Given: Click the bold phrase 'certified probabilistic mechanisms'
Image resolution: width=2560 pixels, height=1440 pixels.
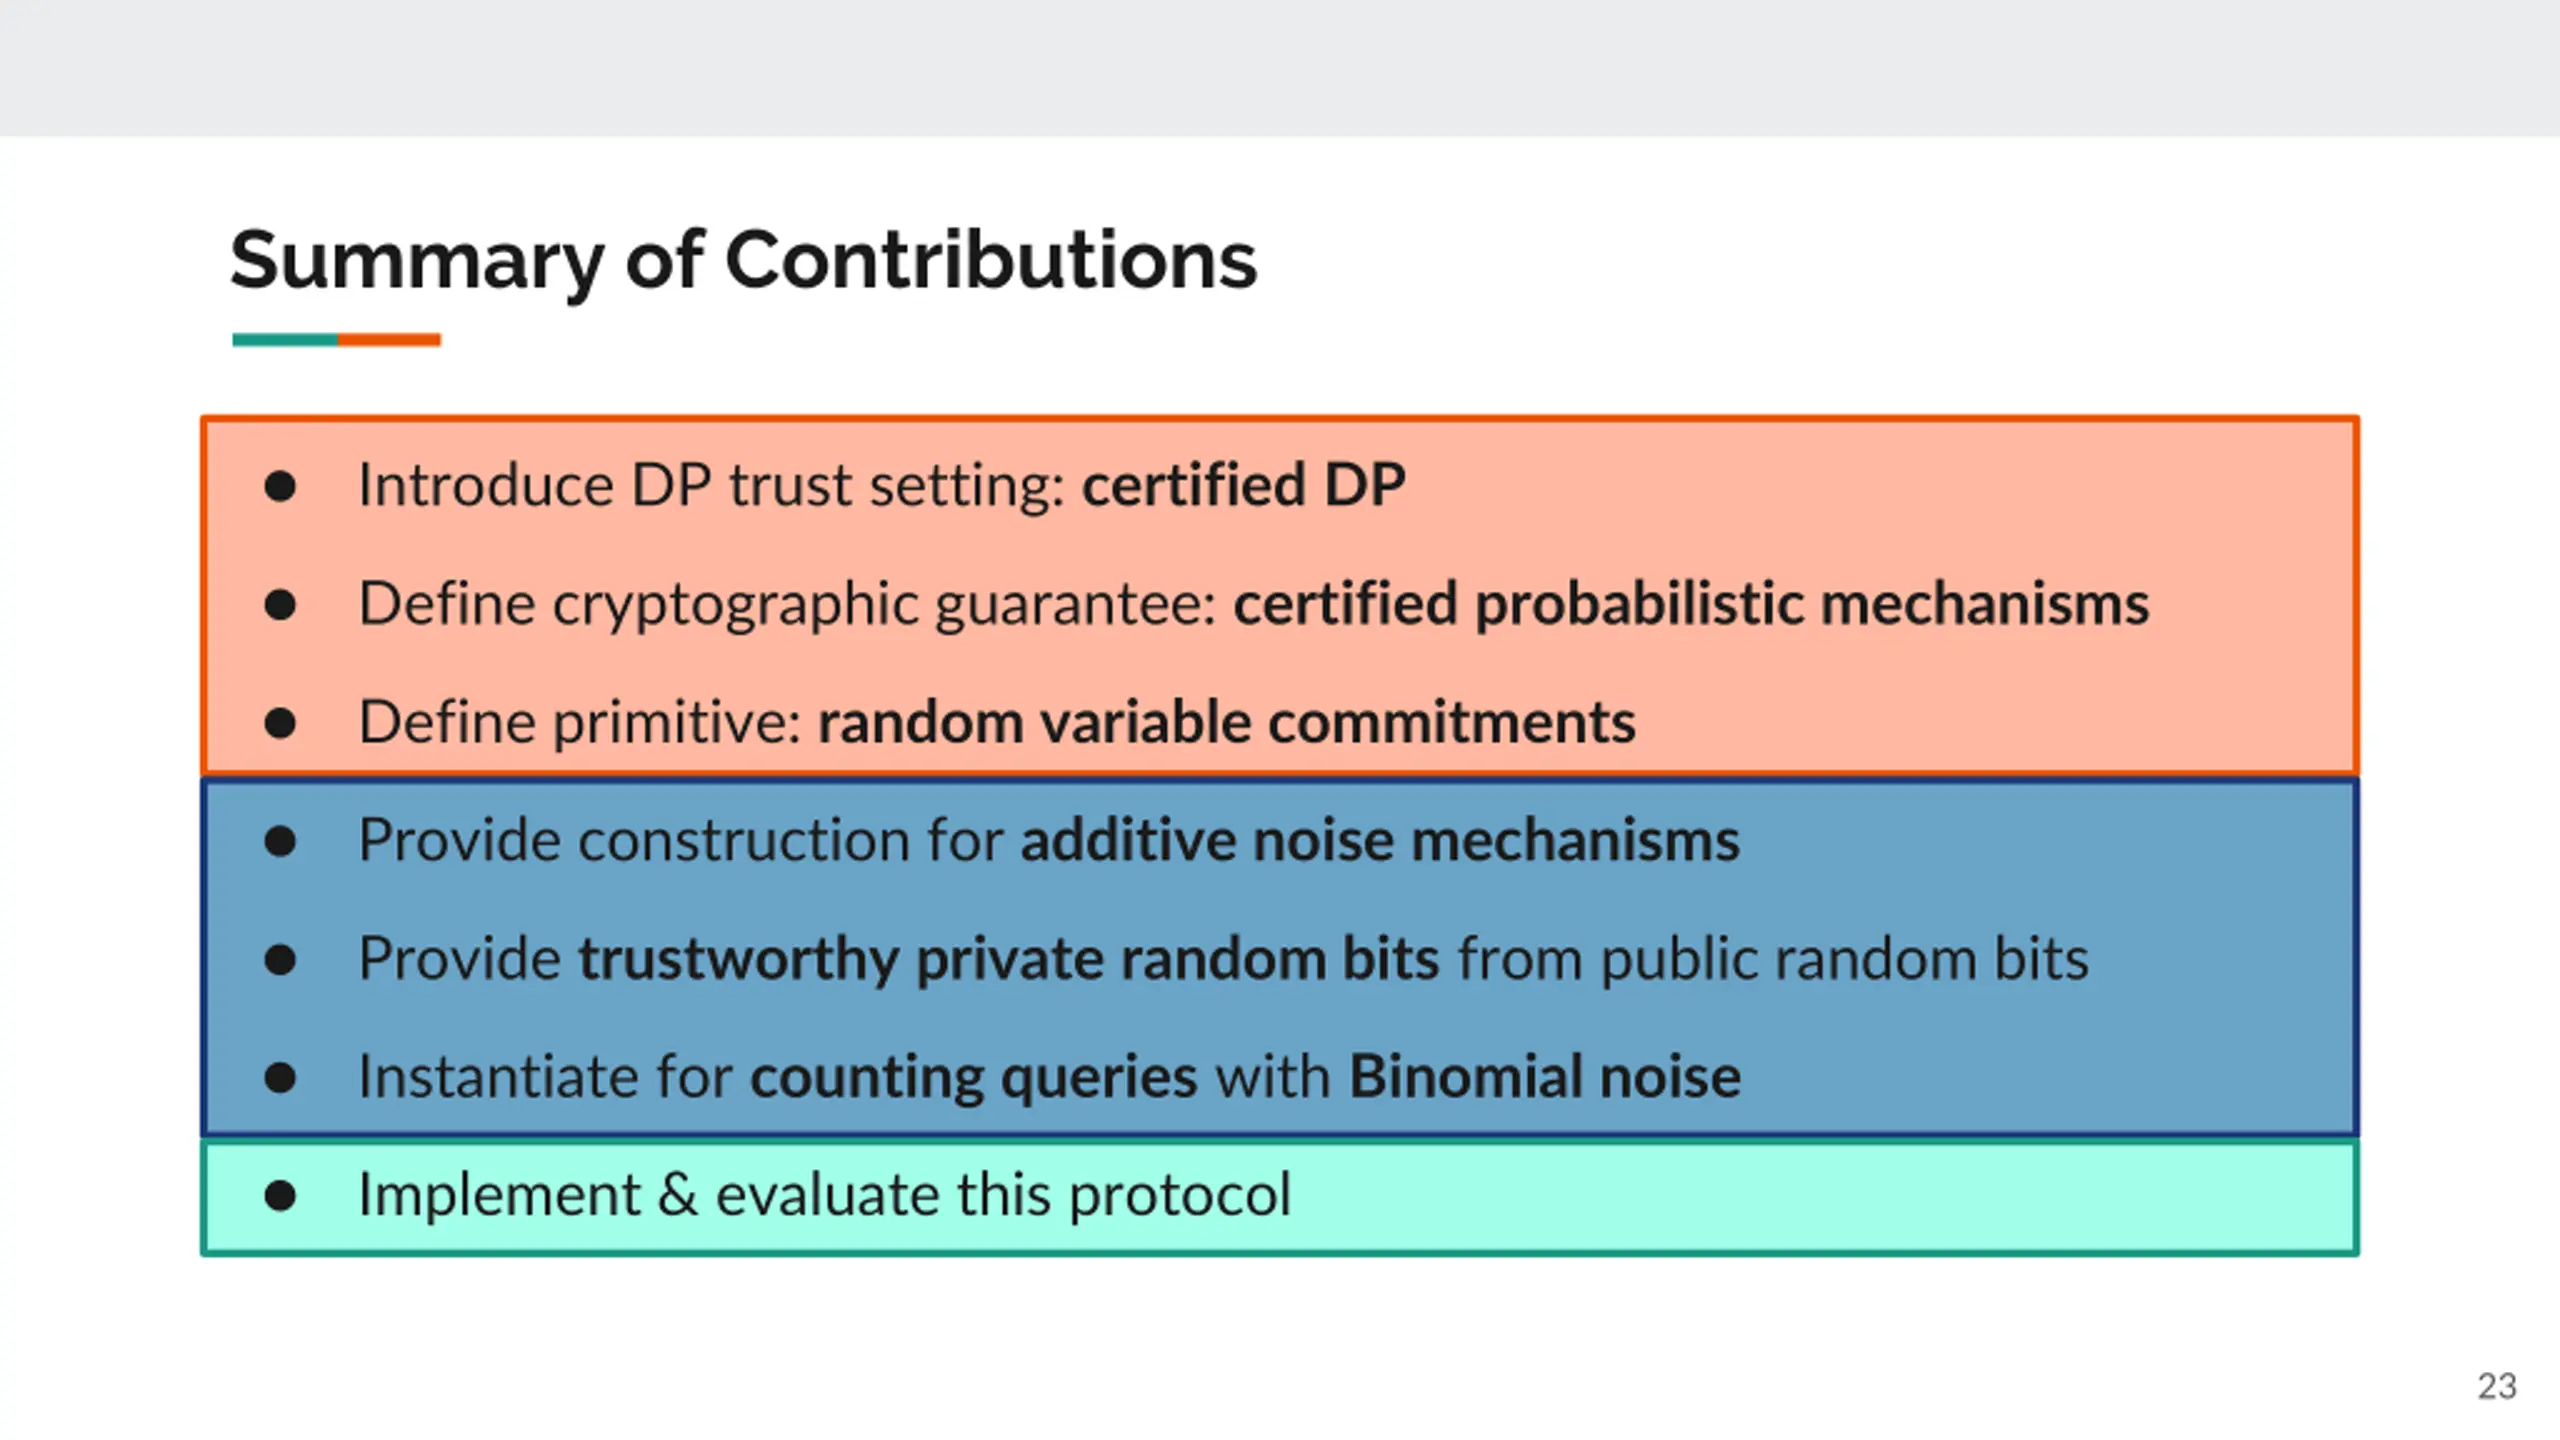Looking at the screenshot, I should (x=1691, y=604).
